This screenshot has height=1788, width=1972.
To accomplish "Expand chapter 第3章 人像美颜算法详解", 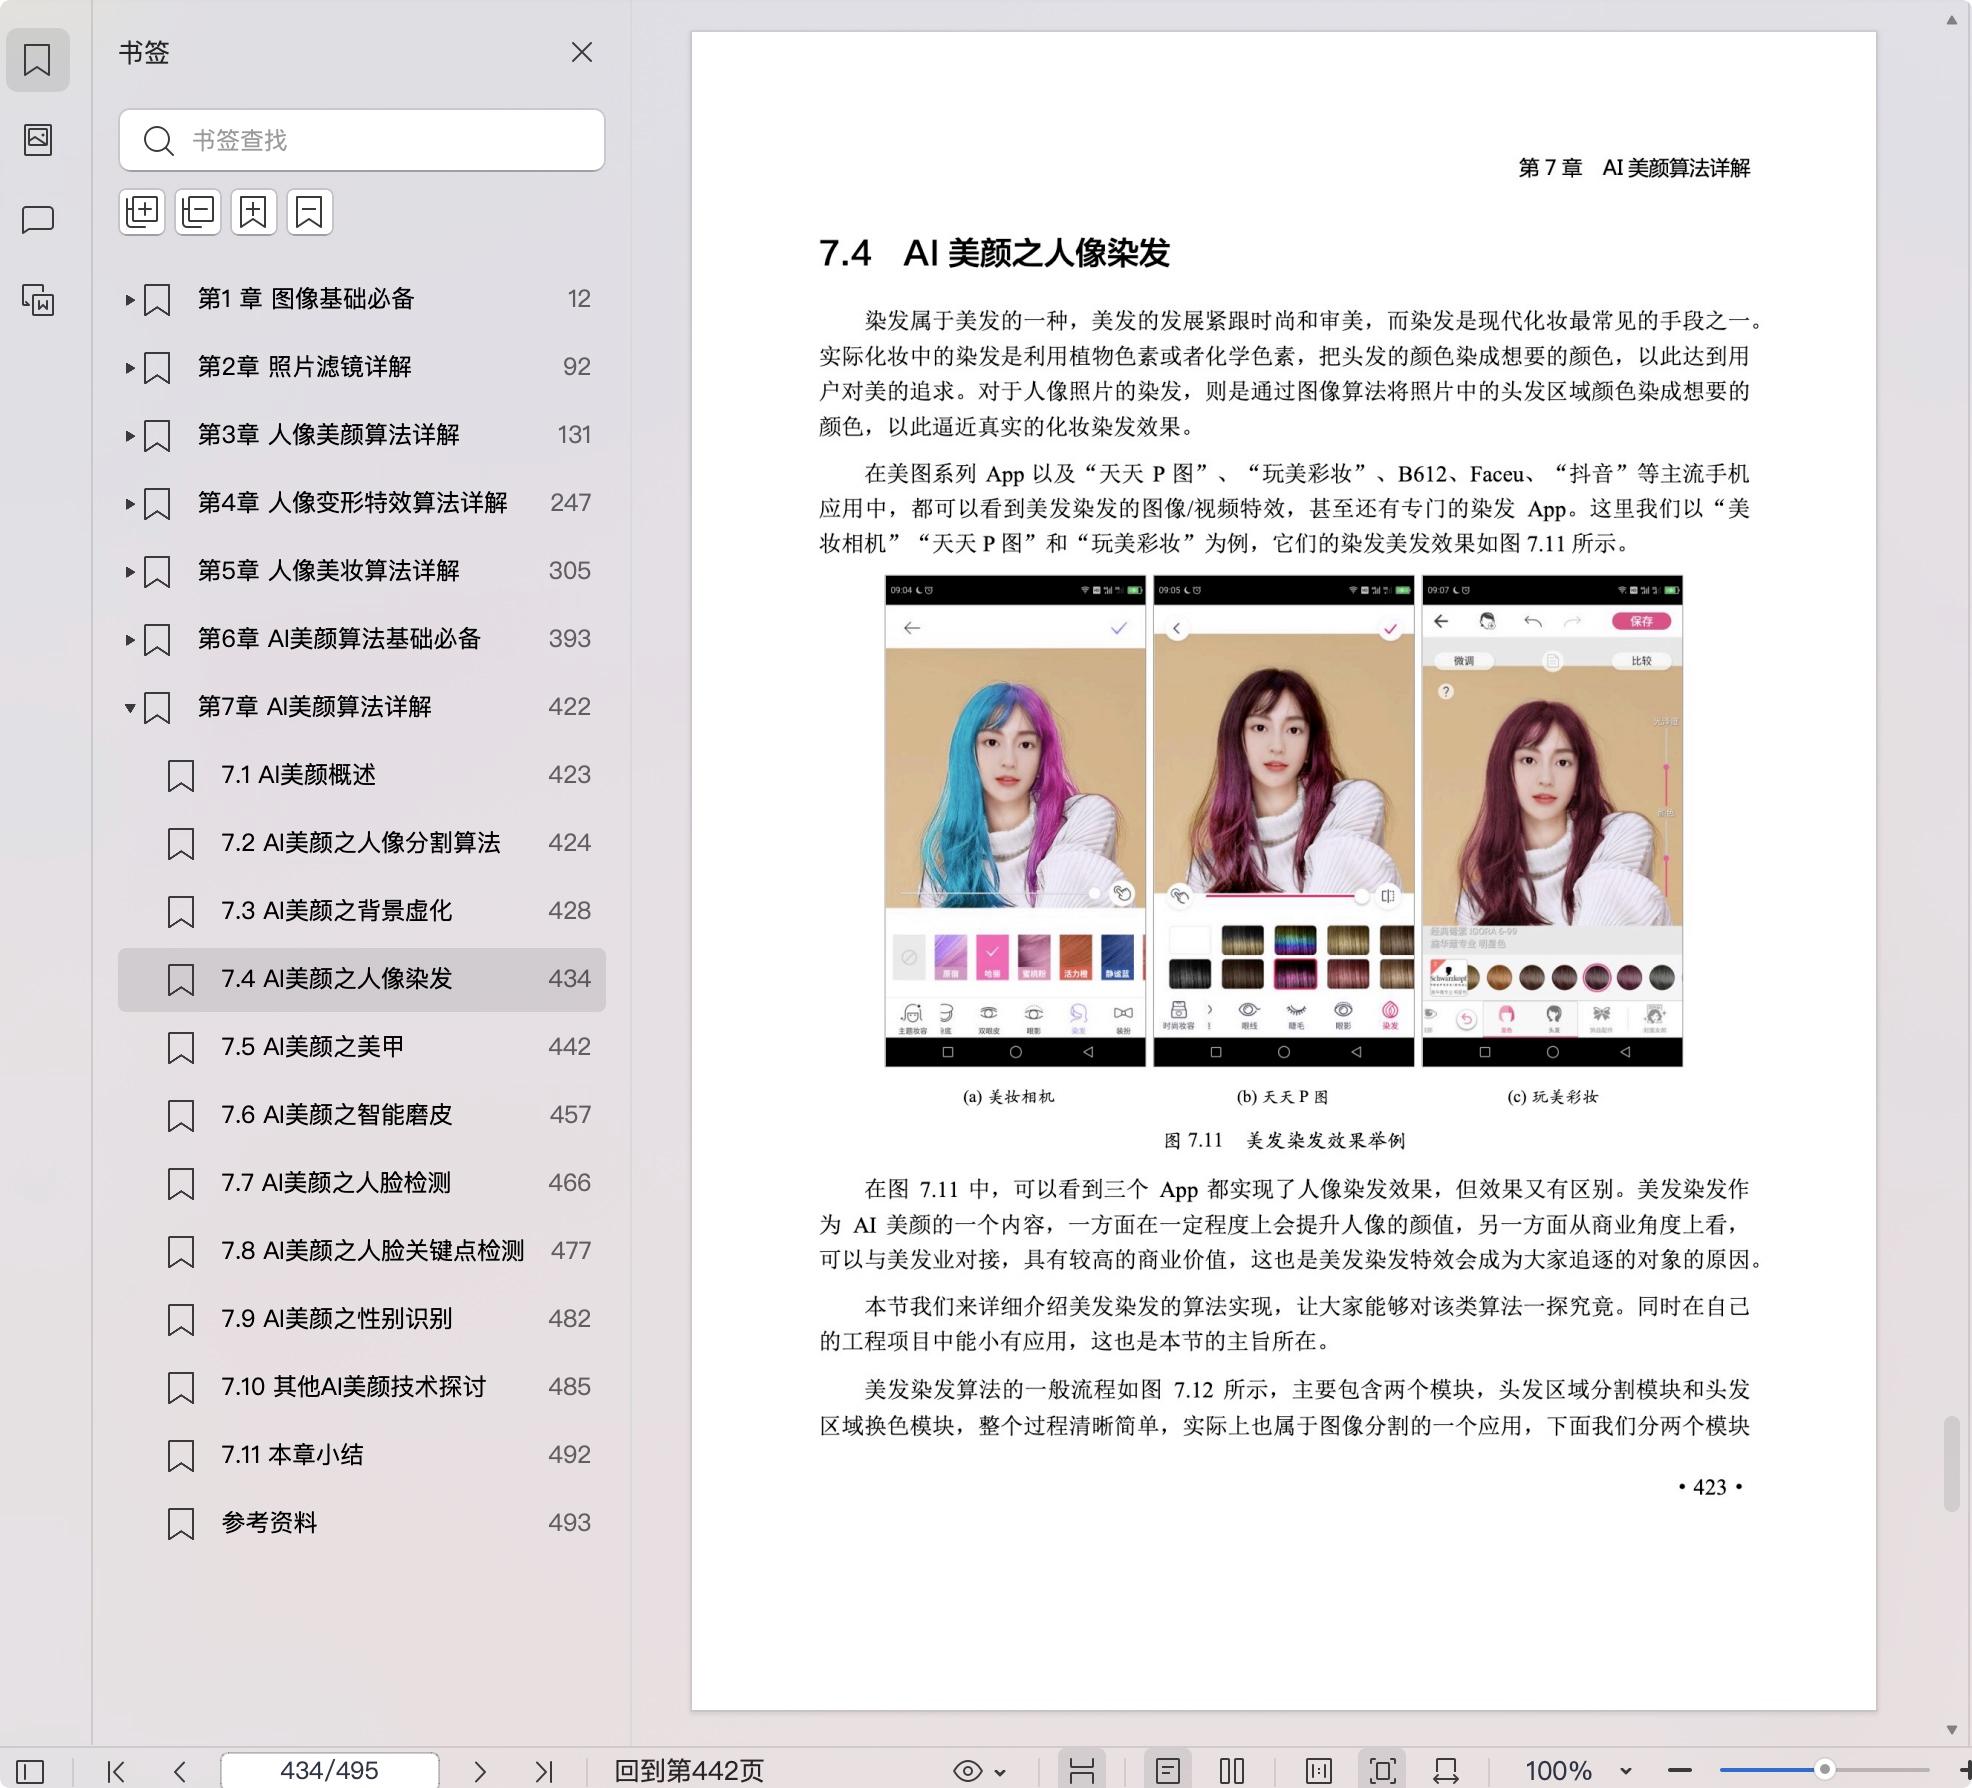I will pyautogui.click(x=130, y=435).
